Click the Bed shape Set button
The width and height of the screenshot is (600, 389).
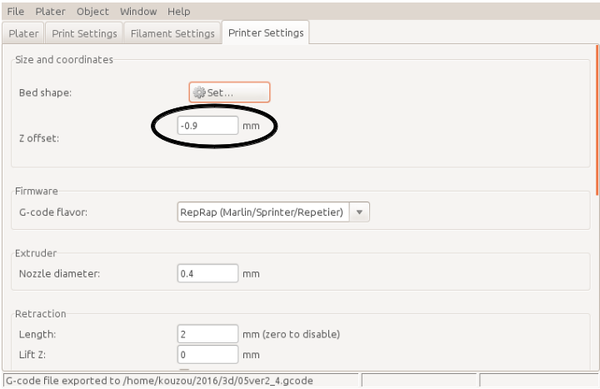coord(229,92)
